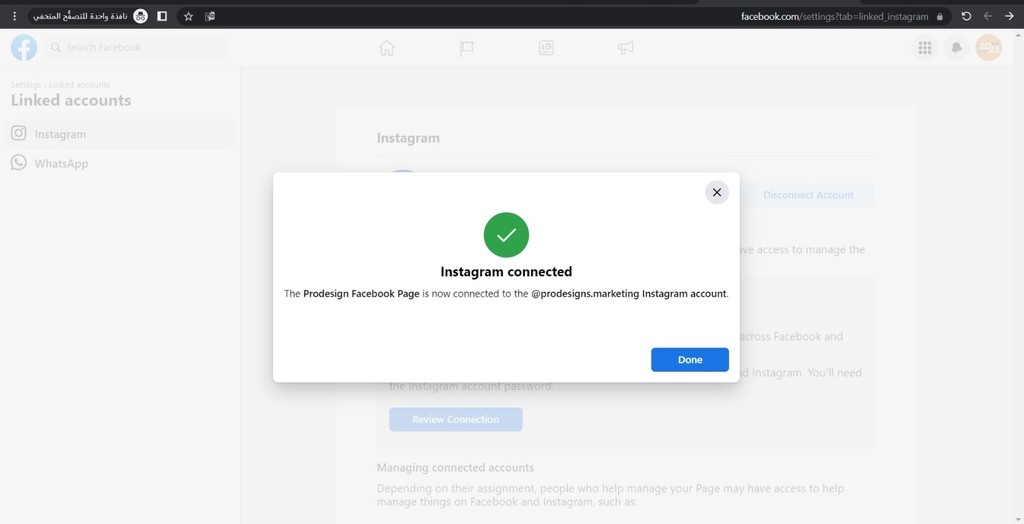Click the Facebook logo

tap(24, 47)
